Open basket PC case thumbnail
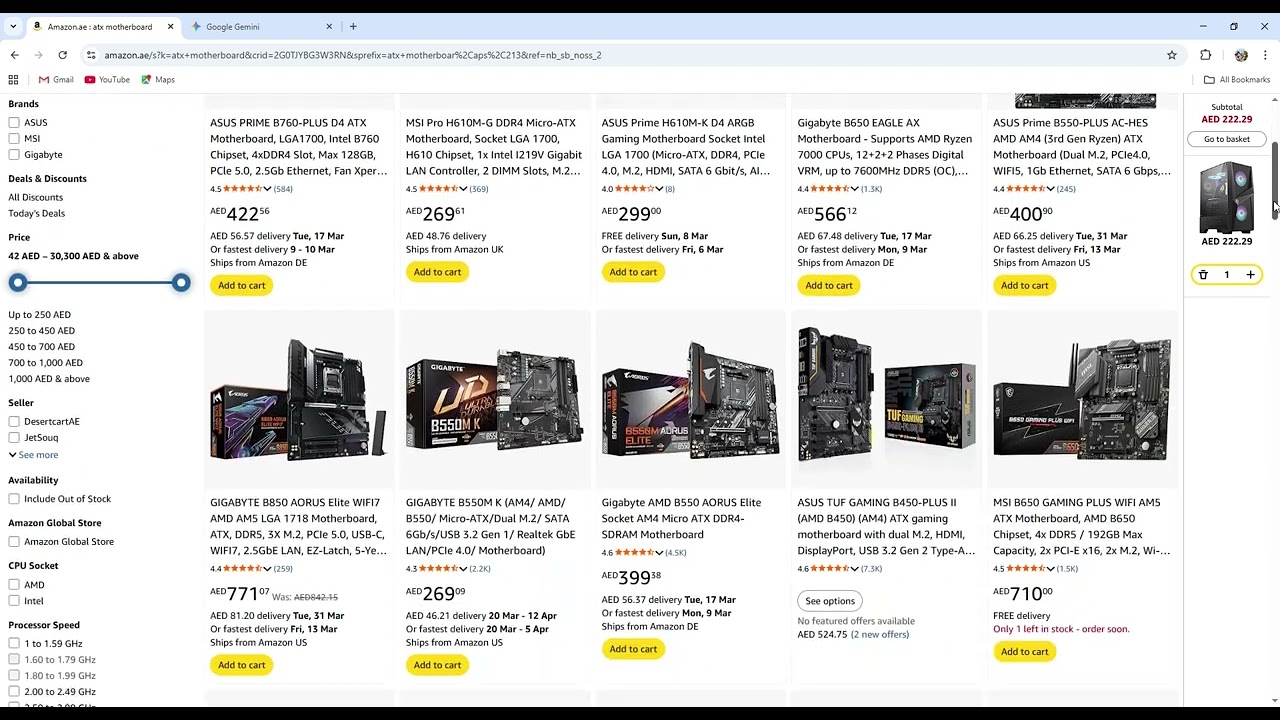 tap(1226, 197)
